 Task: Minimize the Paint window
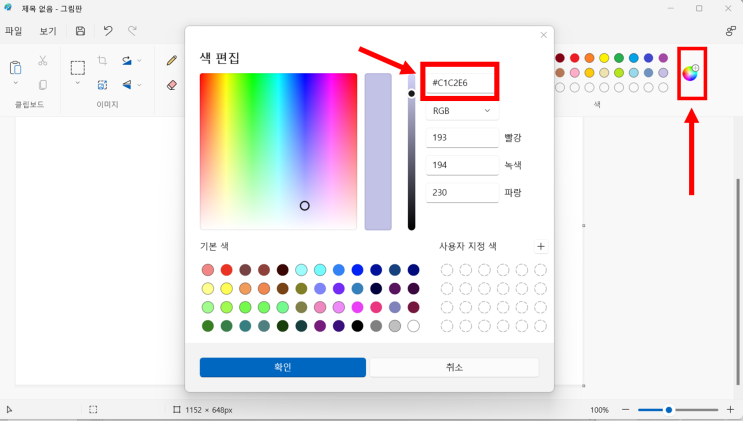(671, 8)
